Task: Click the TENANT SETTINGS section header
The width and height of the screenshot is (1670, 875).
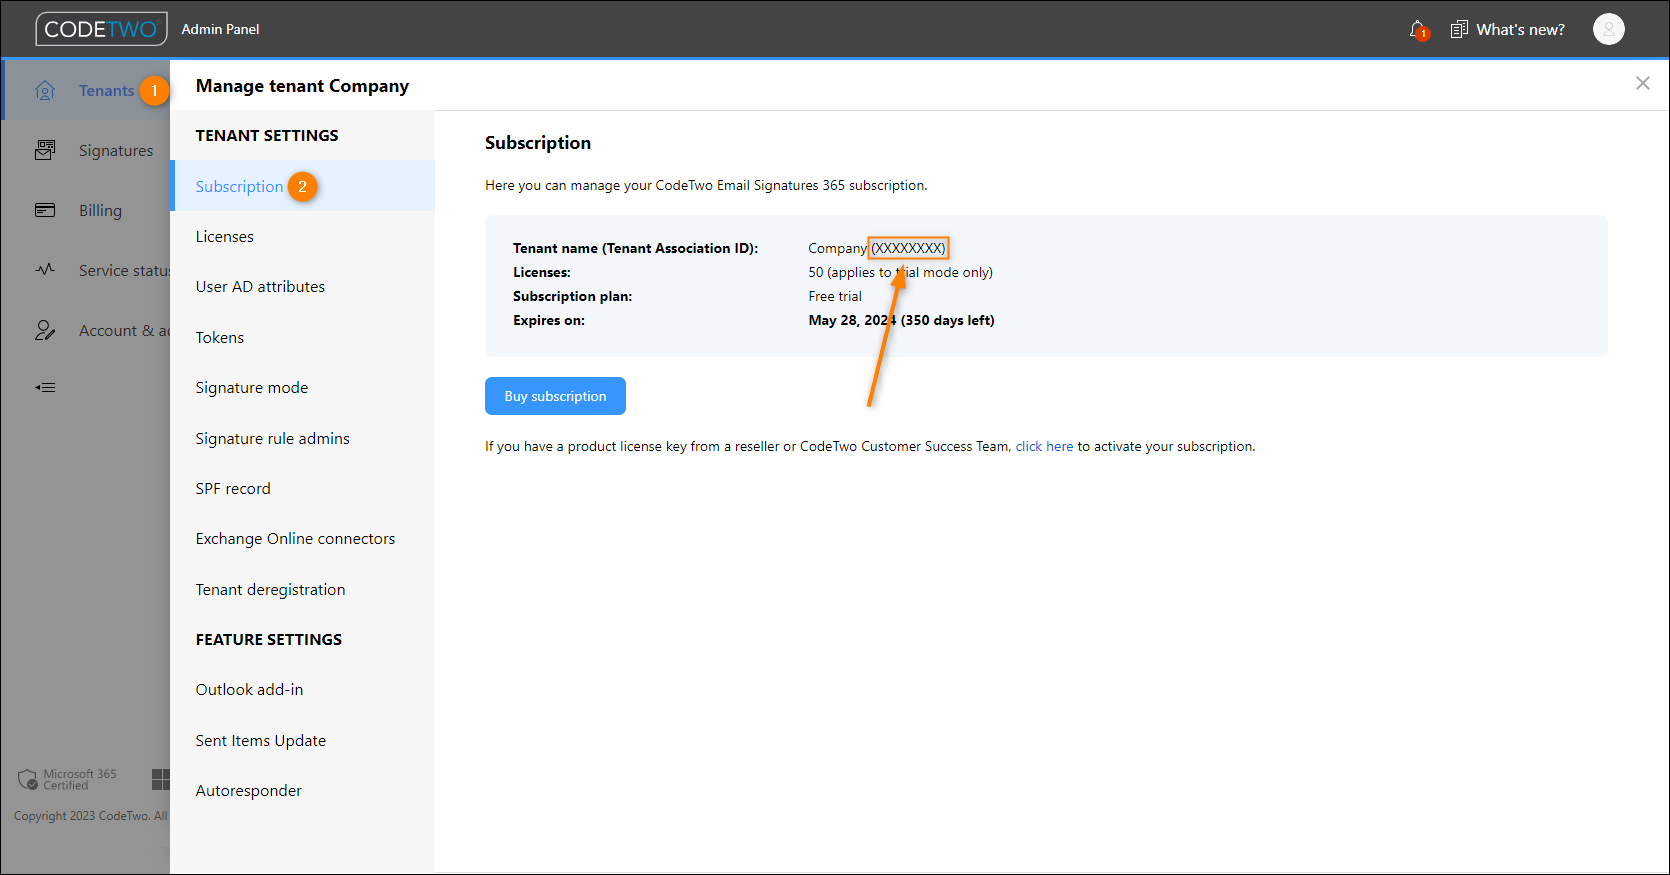Action: click(267, 136)
